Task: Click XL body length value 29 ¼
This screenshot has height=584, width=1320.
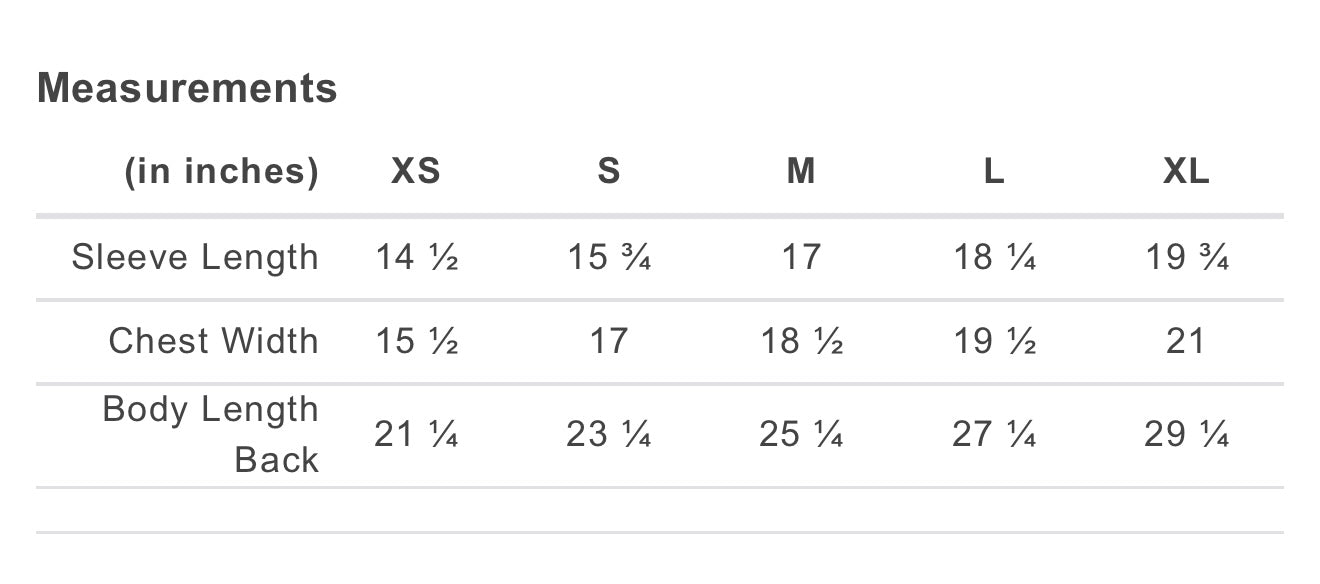Action: (1186, 434)
